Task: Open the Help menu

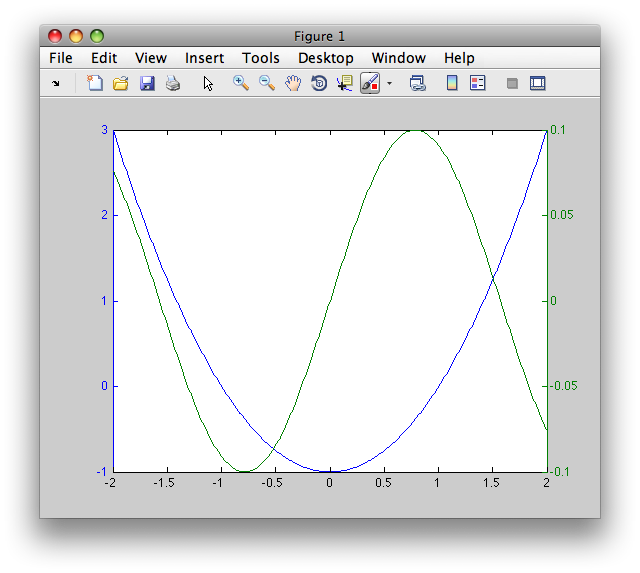Action: click(x=459, y=58)
